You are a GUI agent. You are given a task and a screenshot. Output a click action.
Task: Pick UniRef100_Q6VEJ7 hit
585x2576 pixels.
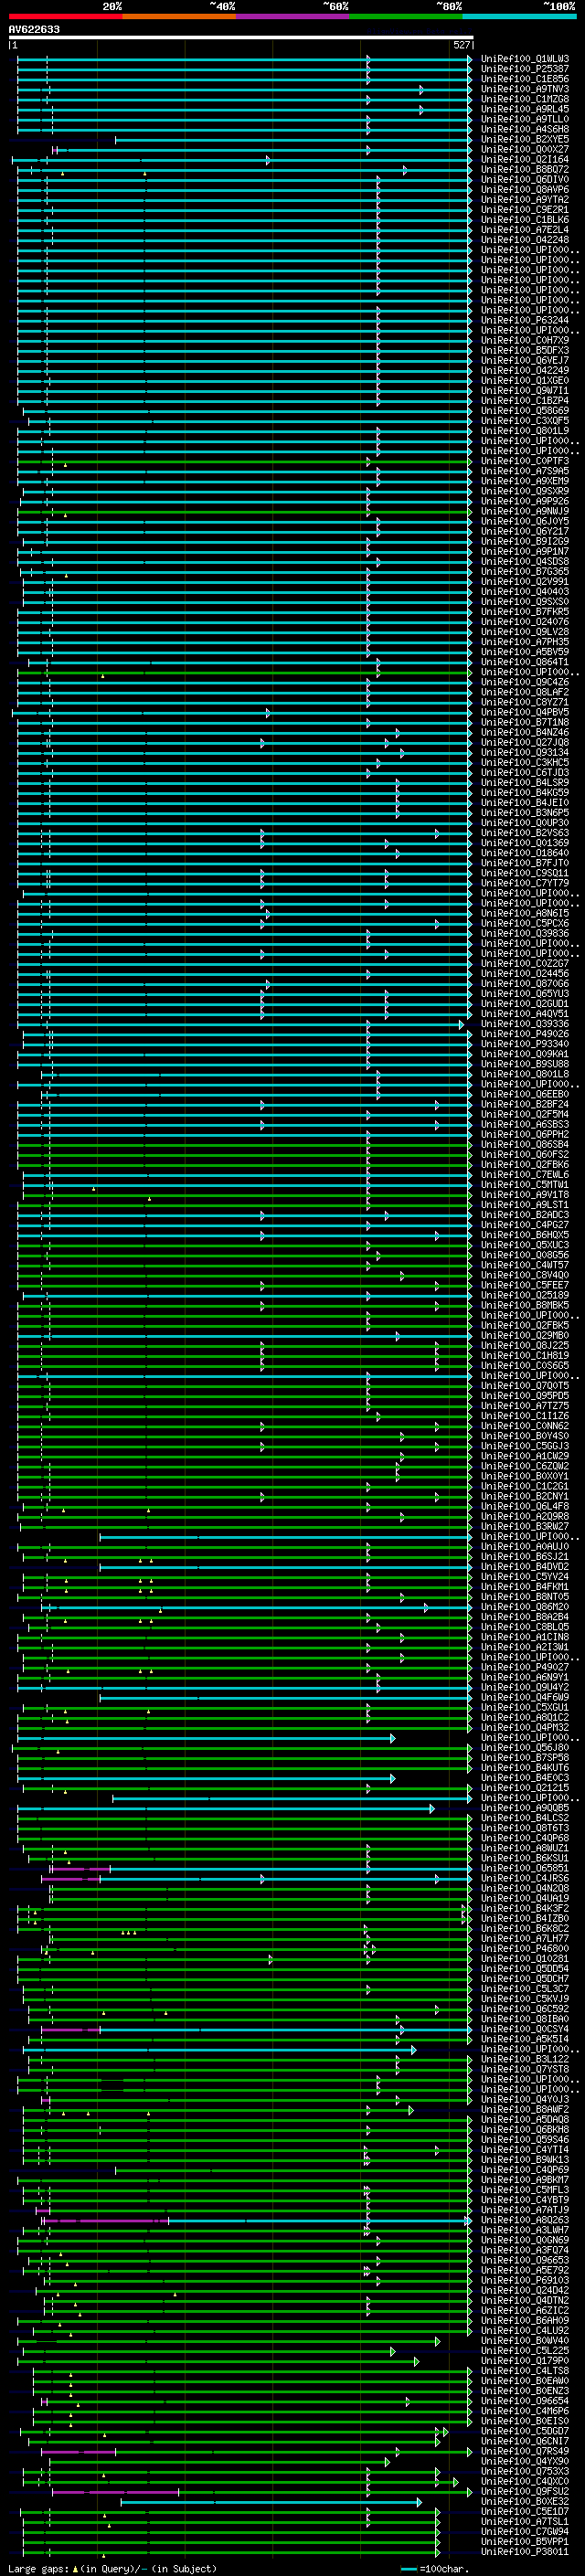pos(525,360)
